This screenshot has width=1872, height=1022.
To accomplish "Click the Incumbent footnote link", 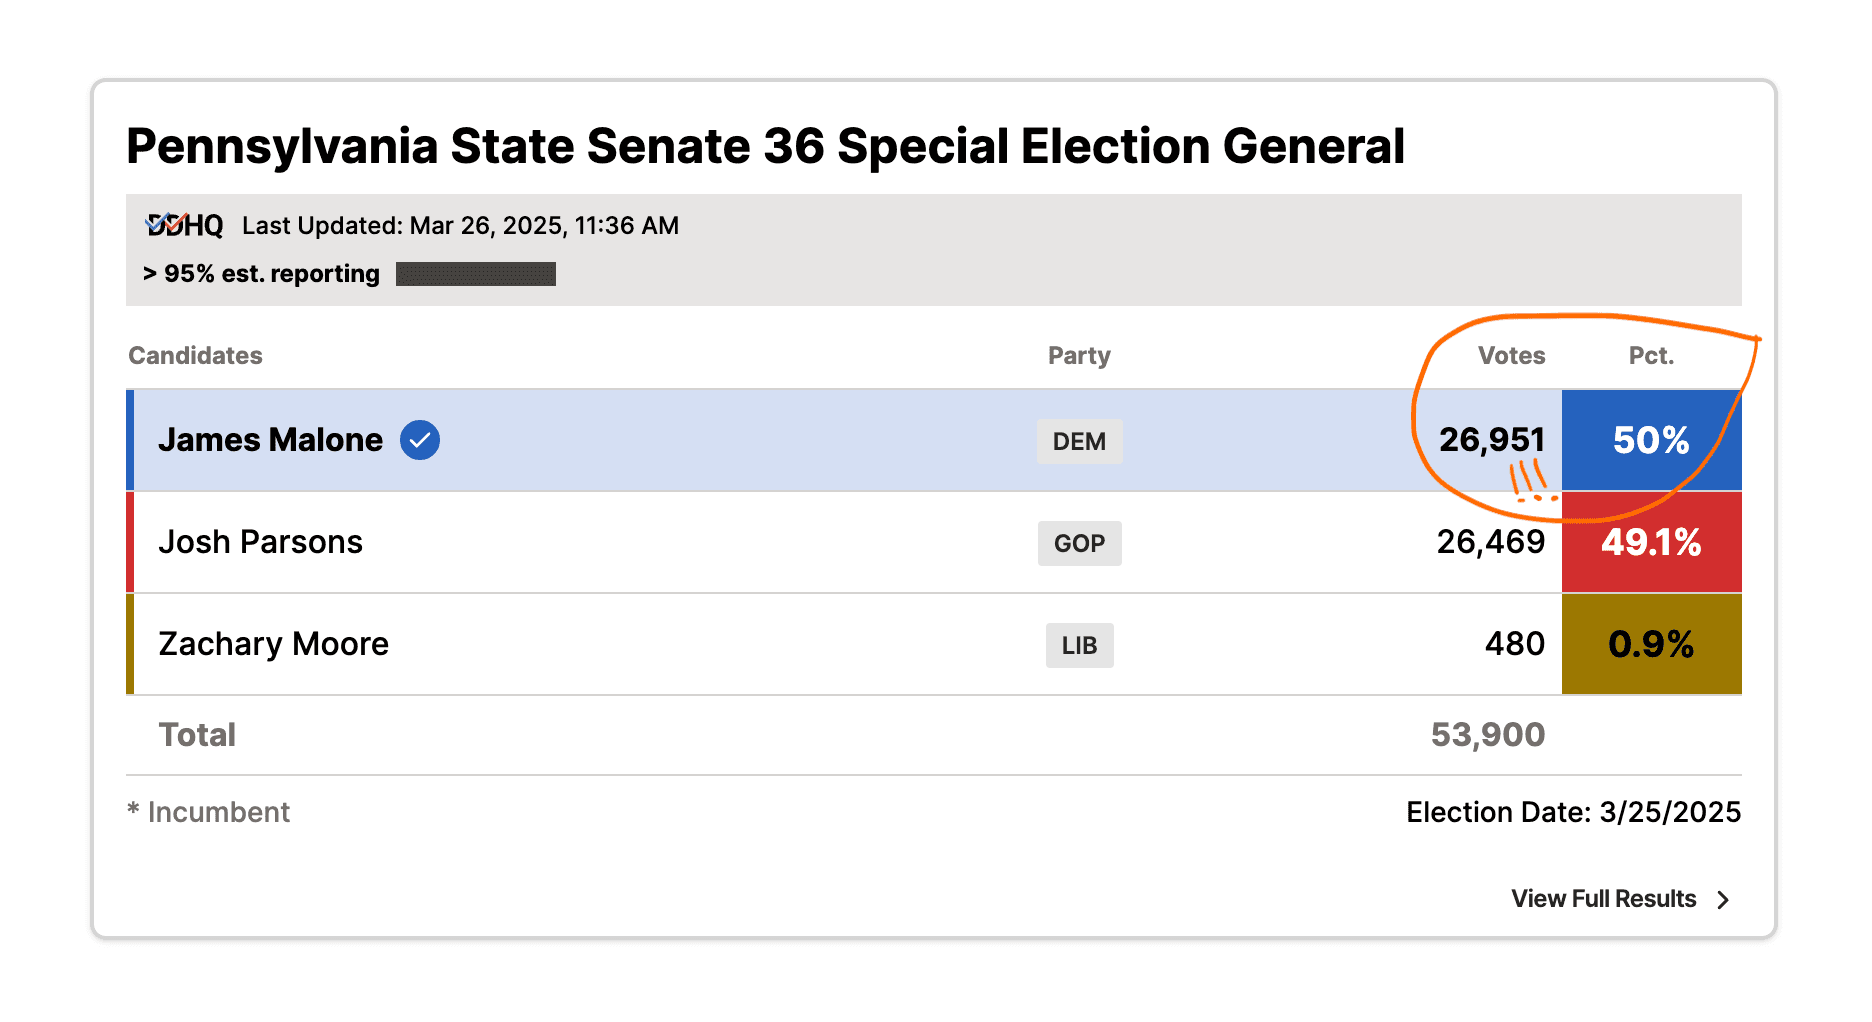I will [x=208, y=812].
